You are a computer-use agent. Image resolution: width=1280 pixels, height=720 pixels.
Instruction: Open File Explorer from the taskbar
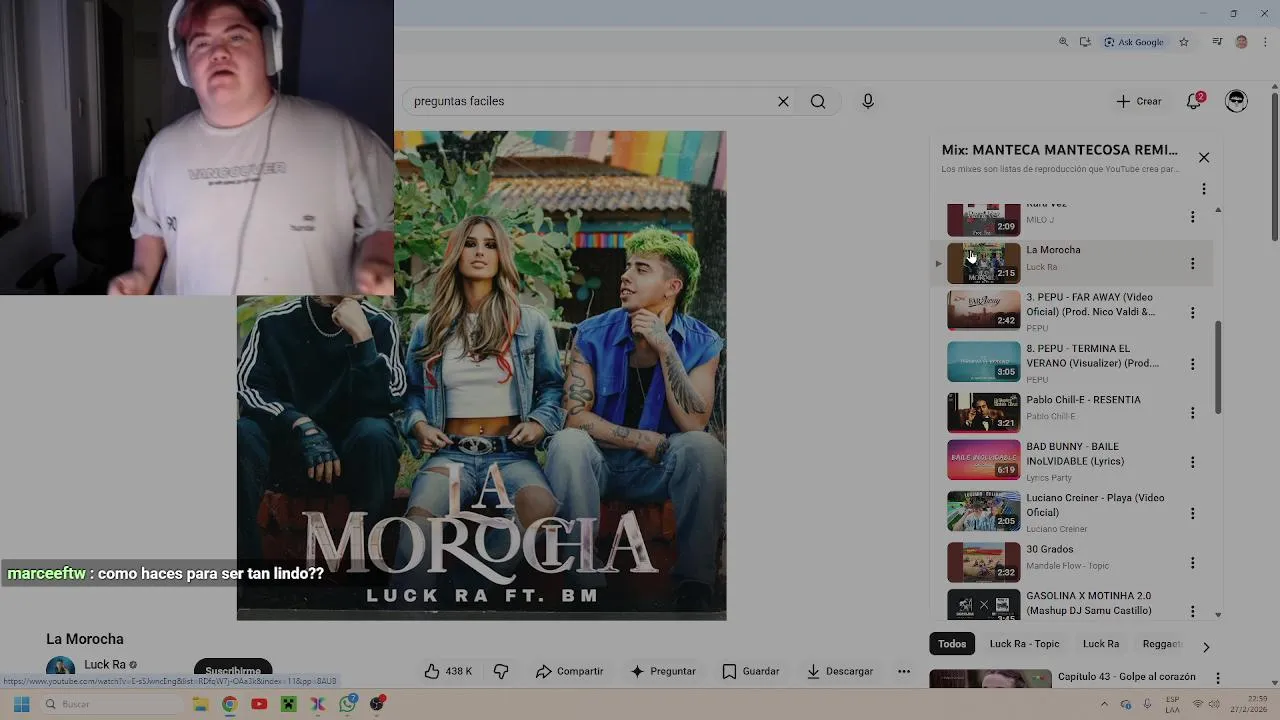(x=201, y=704)
